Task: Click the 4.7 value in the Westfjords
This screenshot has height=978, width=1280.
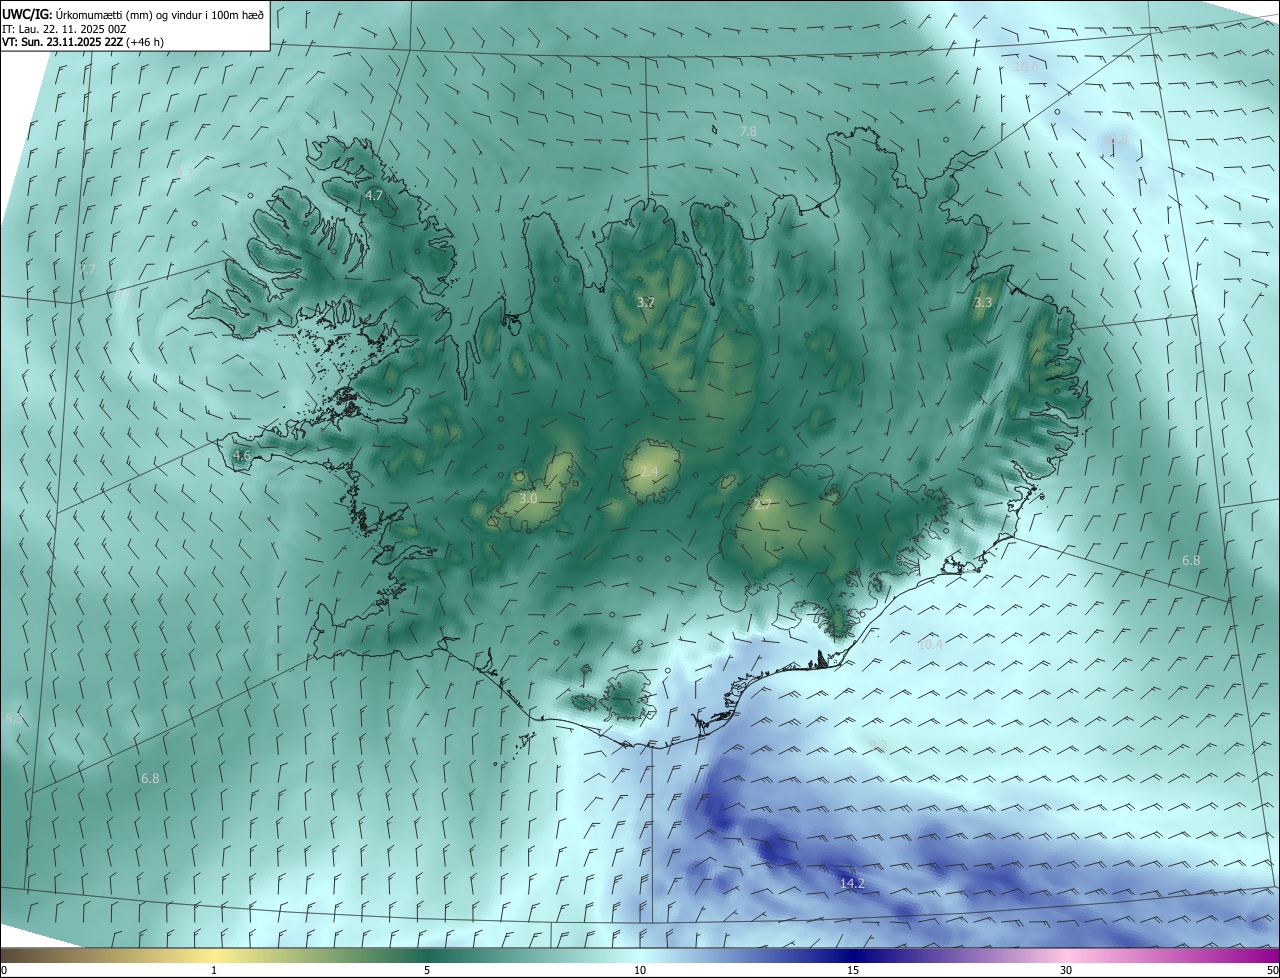Action: click(x=374, y=196)
